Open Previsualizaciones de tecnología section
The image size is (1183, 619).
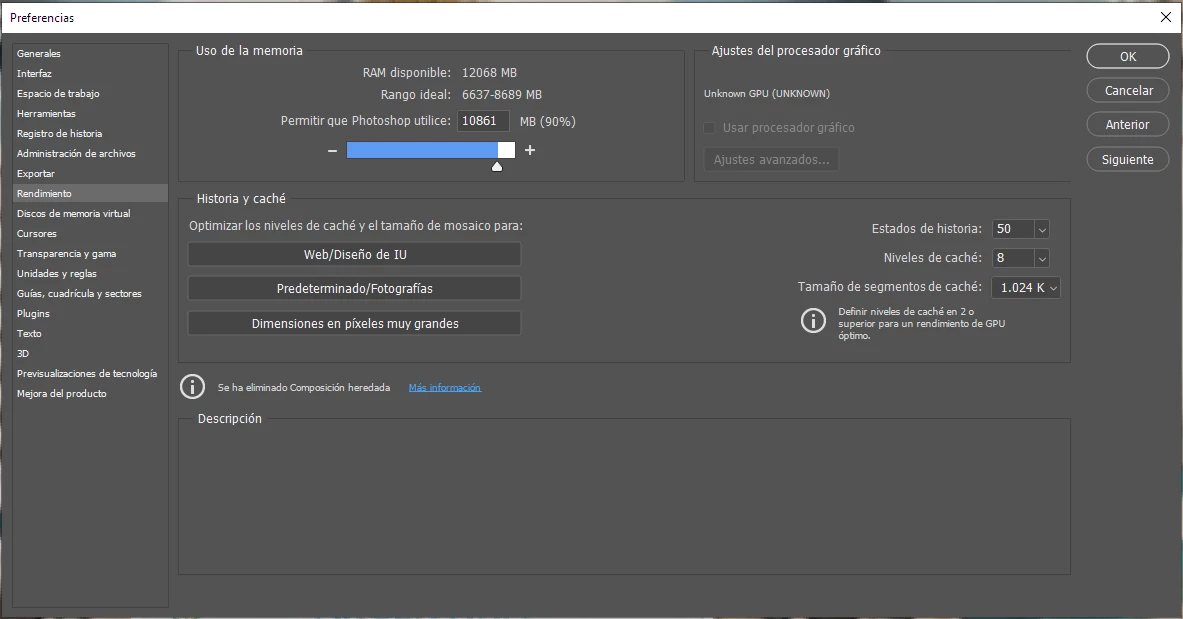coord(87,374)
